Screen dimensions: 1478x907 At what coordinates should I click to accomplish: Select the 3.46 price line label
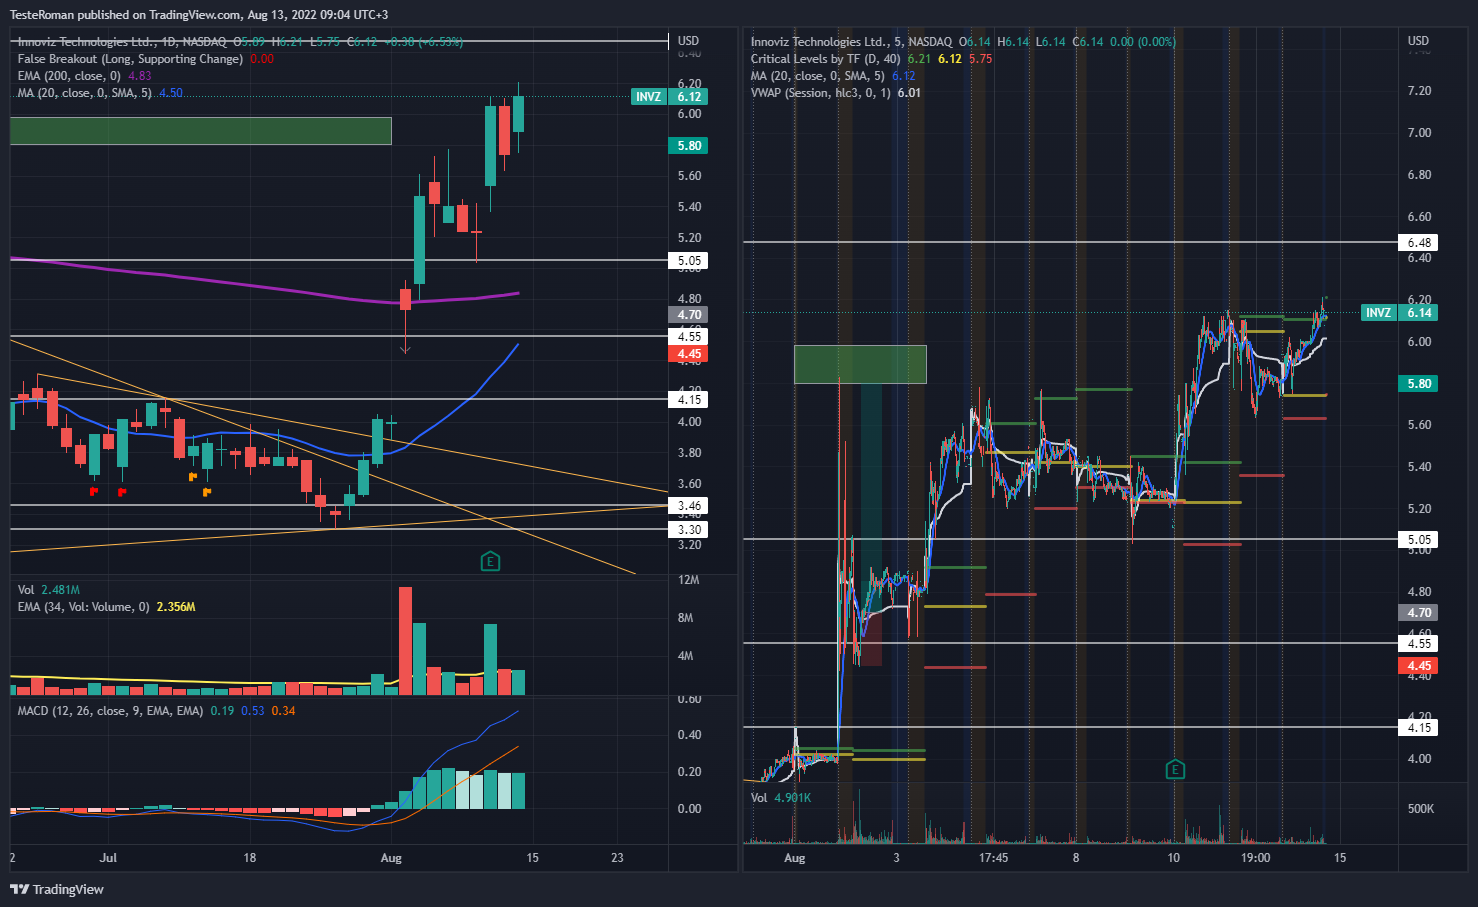point(688,506)
